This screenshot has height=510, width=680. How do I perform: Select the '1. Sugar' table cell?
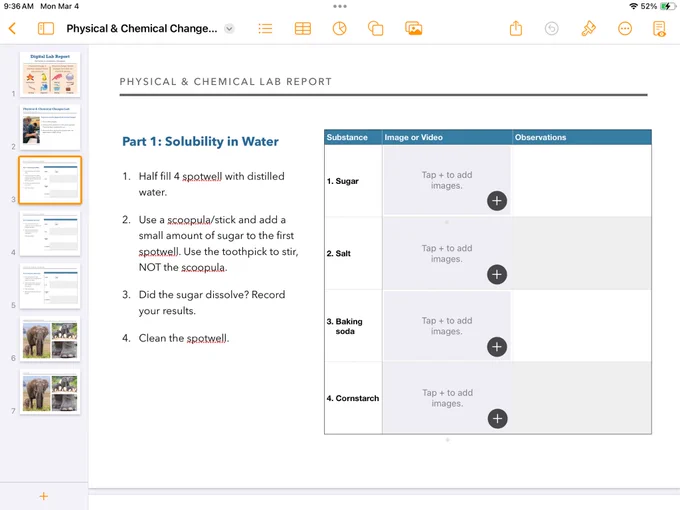click(x=353, y=181)
